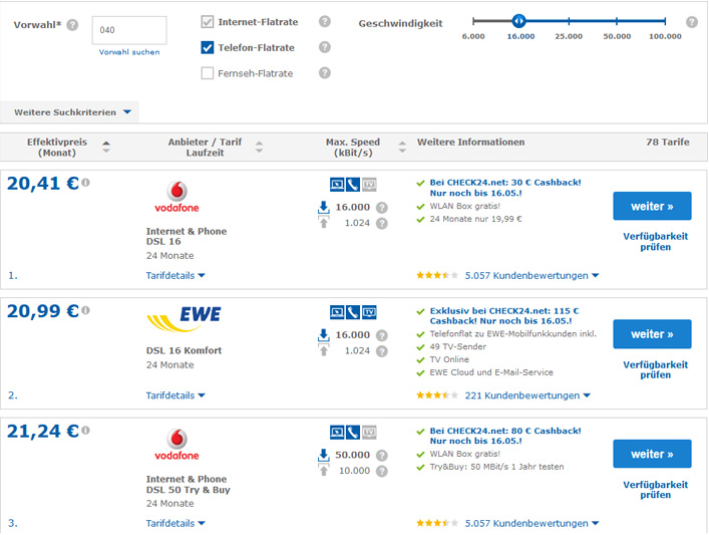Expand Tarifdetails for Vodafone DSL 16

point(175,274)
